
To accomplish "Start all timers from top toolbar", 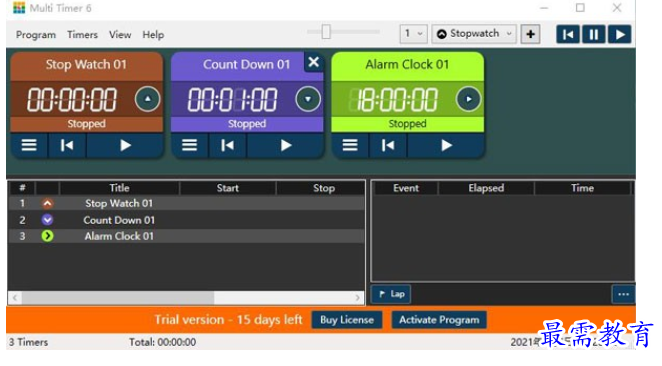I will click(x=619, y=34).
